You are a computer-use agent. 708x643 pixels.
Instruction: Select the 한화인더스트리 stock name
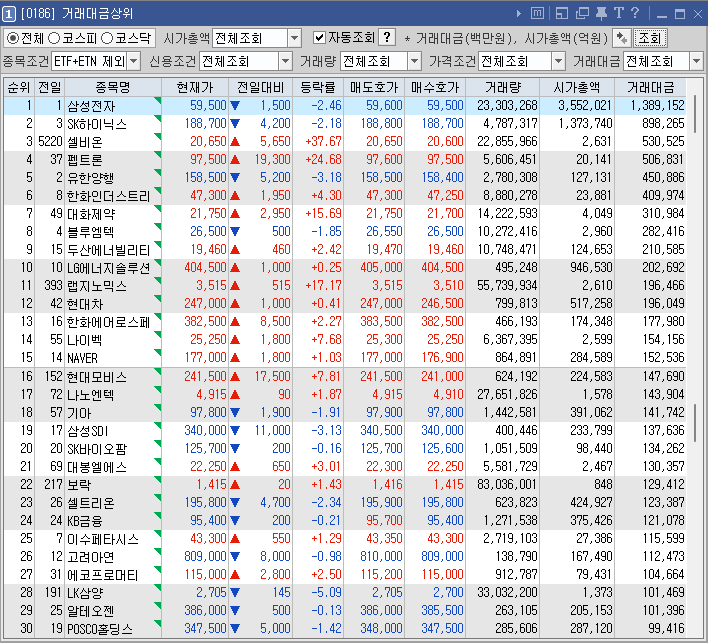(x=108, y=196)
